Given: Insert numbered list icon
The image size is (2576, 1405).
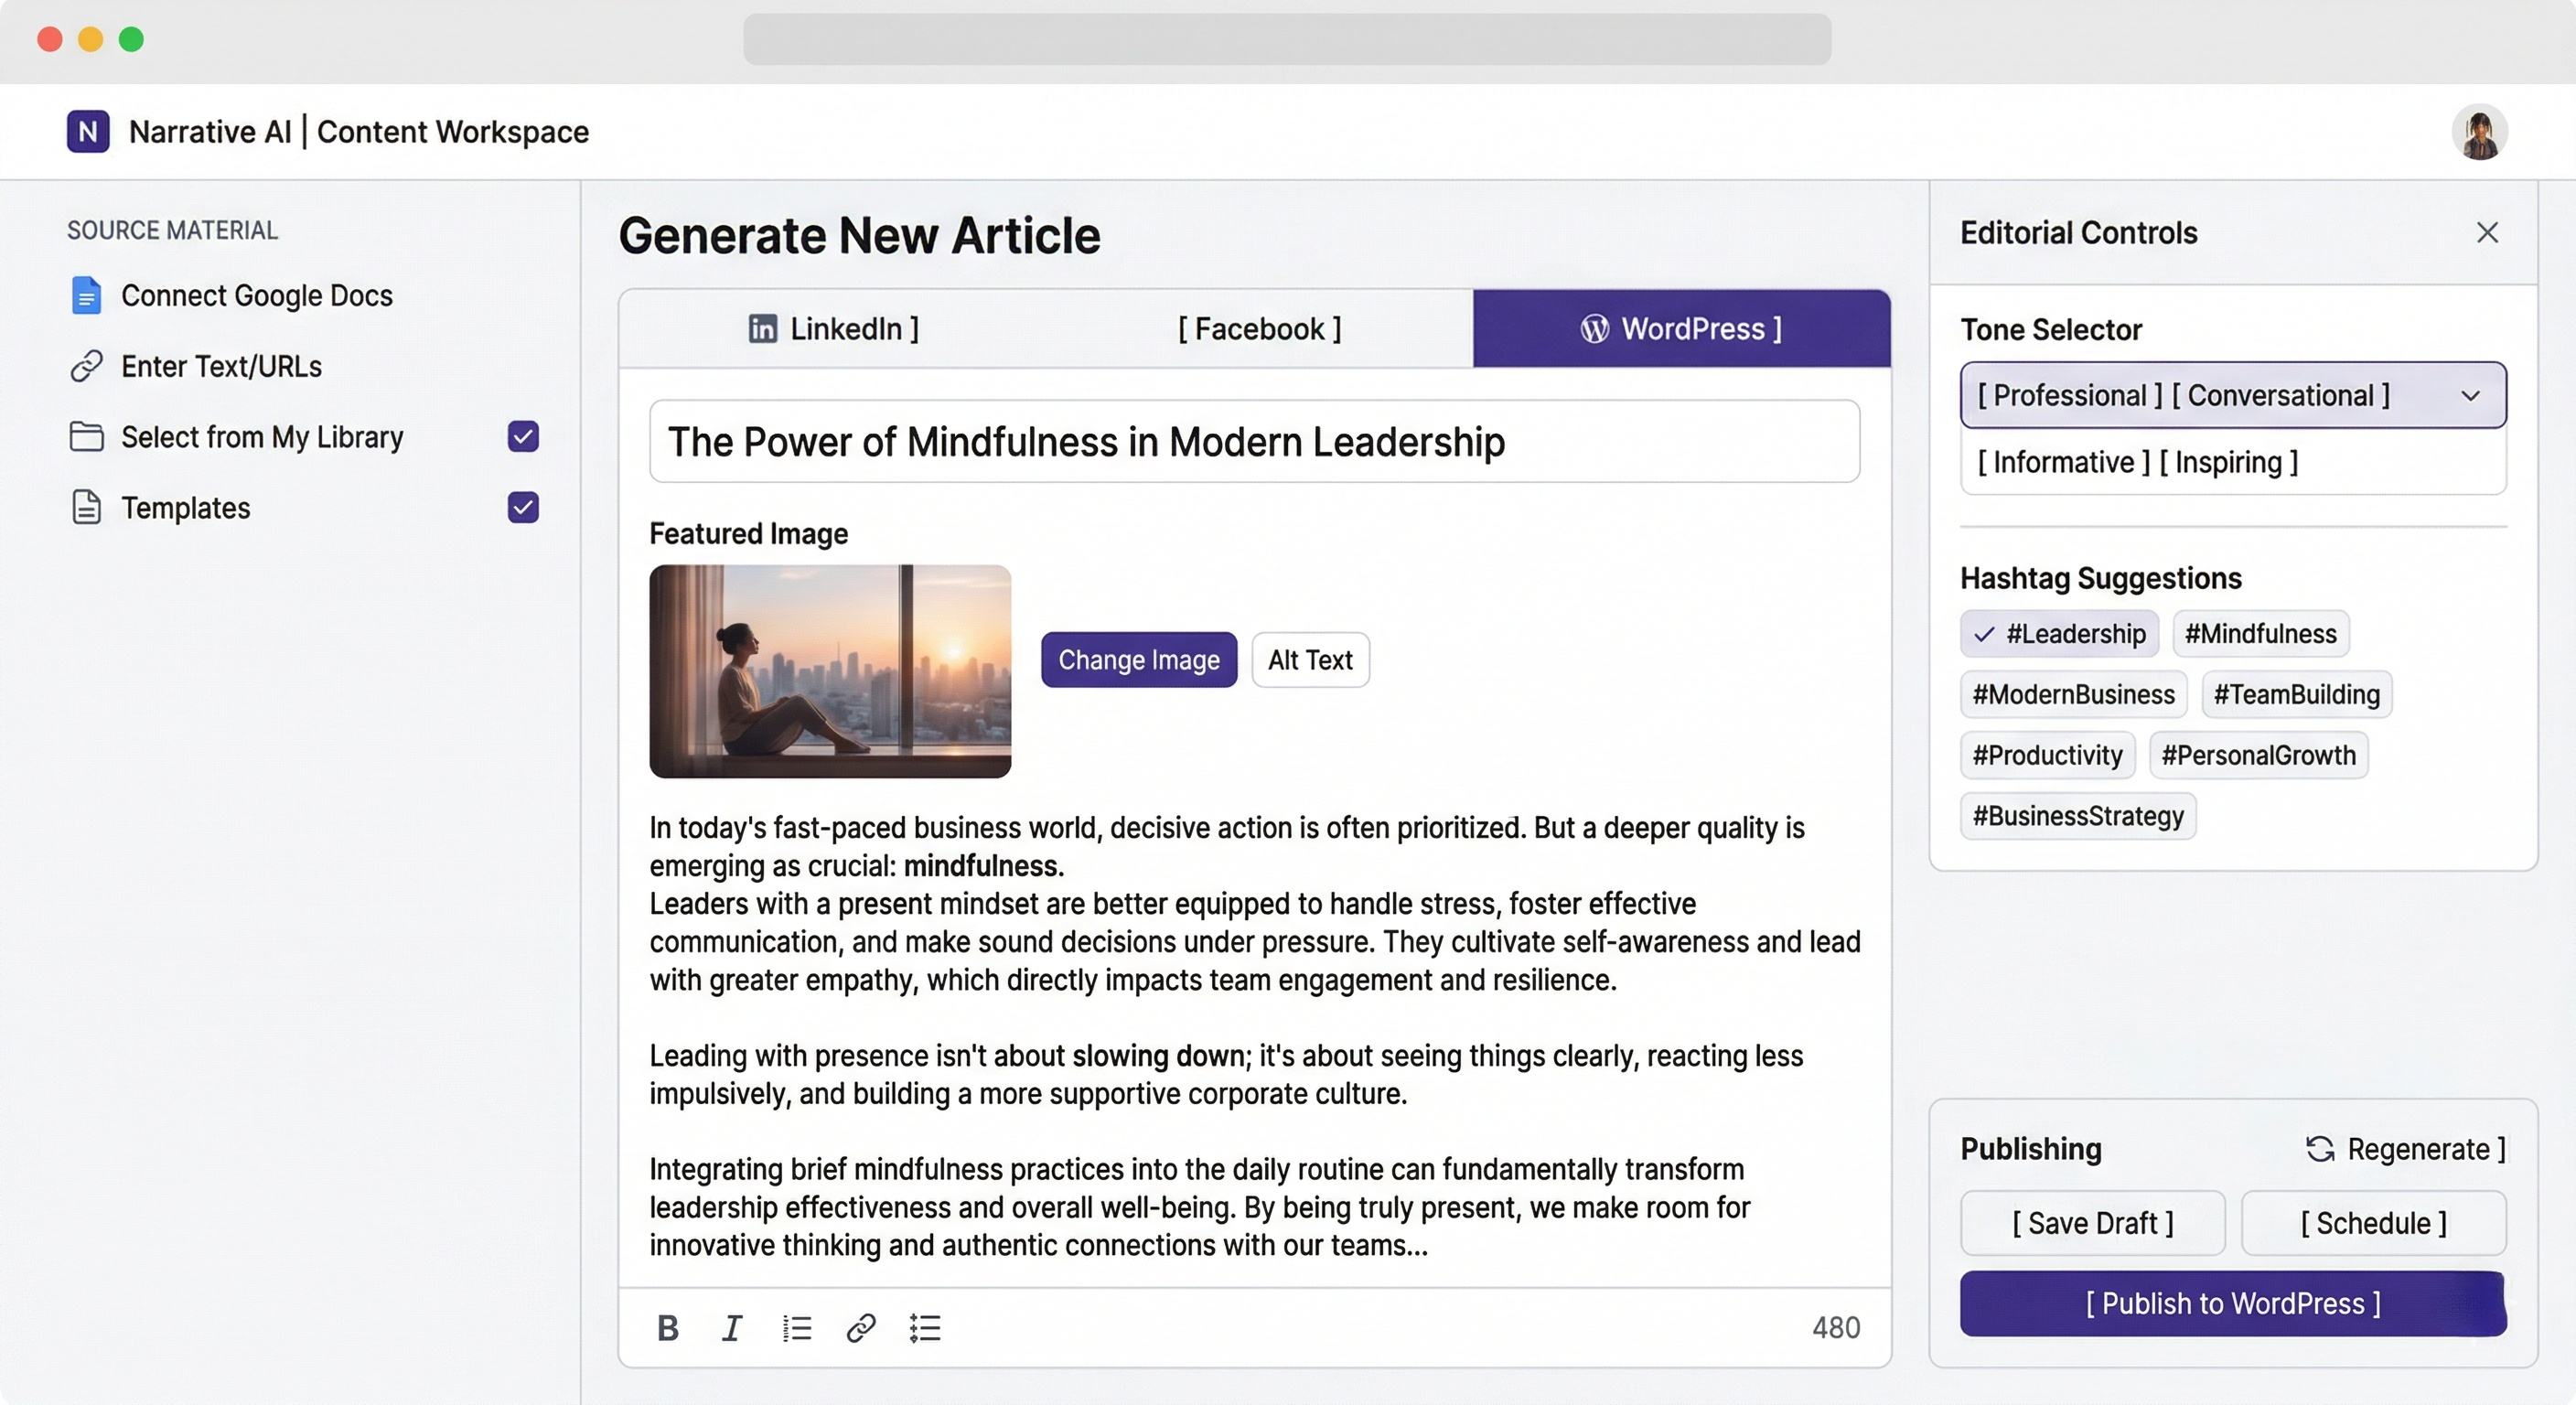Looking at the screenshot, I should pos(796,1327).
